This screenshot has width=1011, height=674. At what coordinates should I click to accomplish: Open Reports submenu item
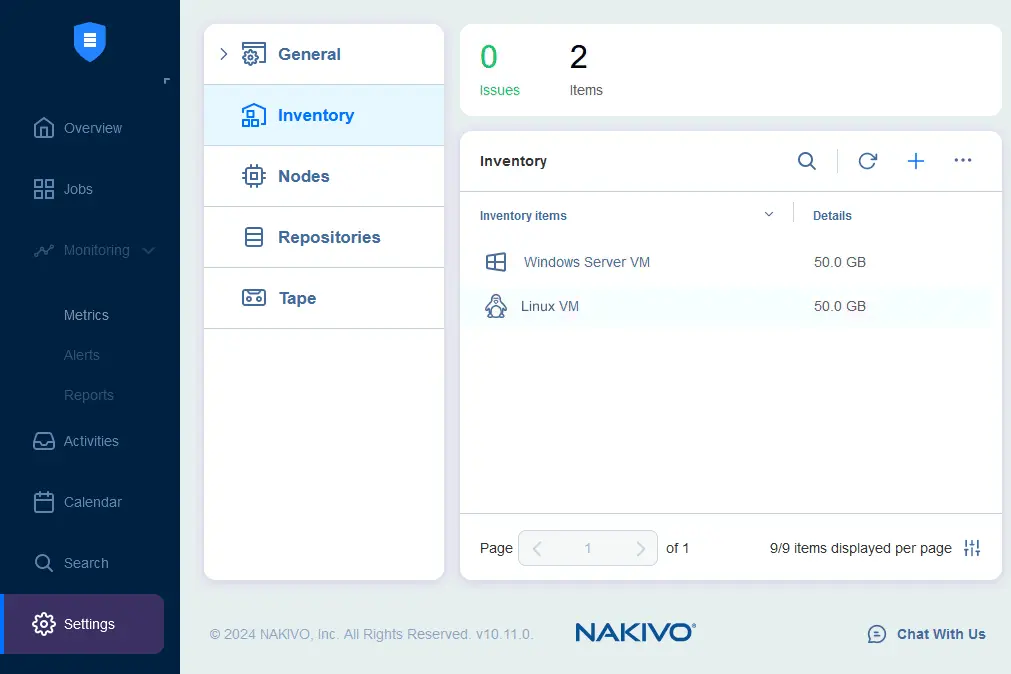88,395
